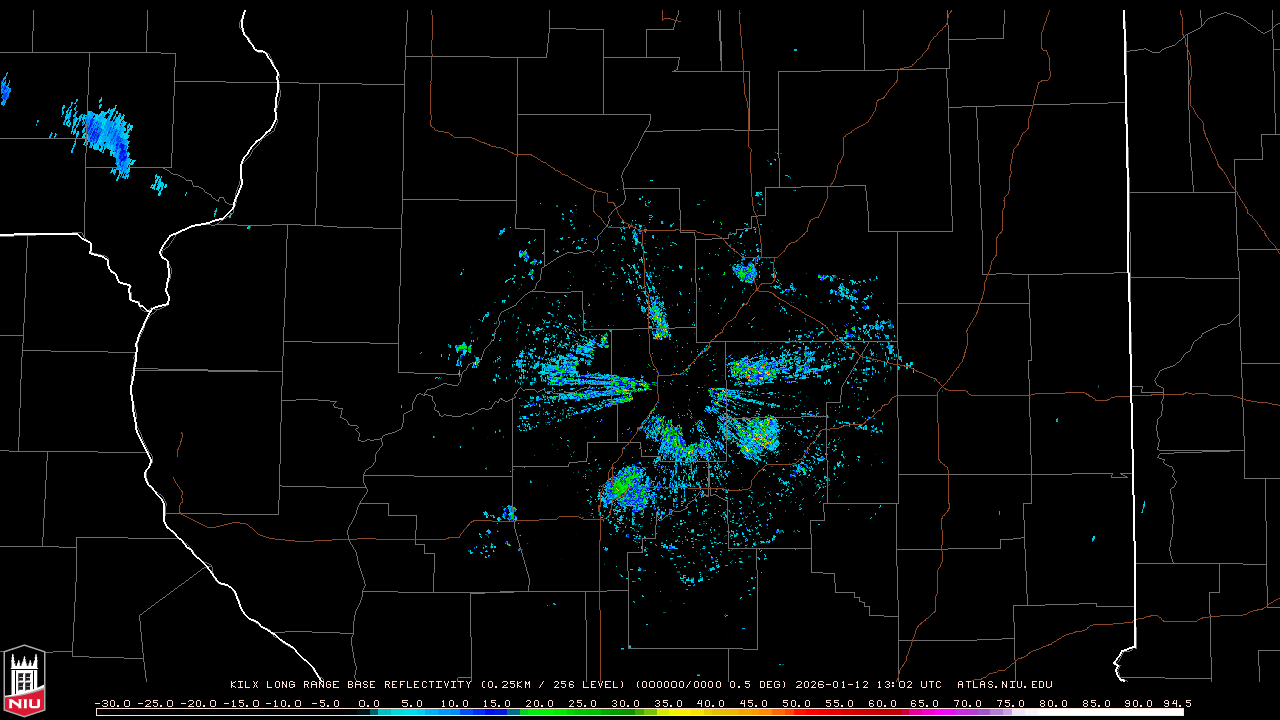Image resolution: width=1280 pixels, height=720 pixels.
Task: Click the 15.0 scale value
Action: 496,703
